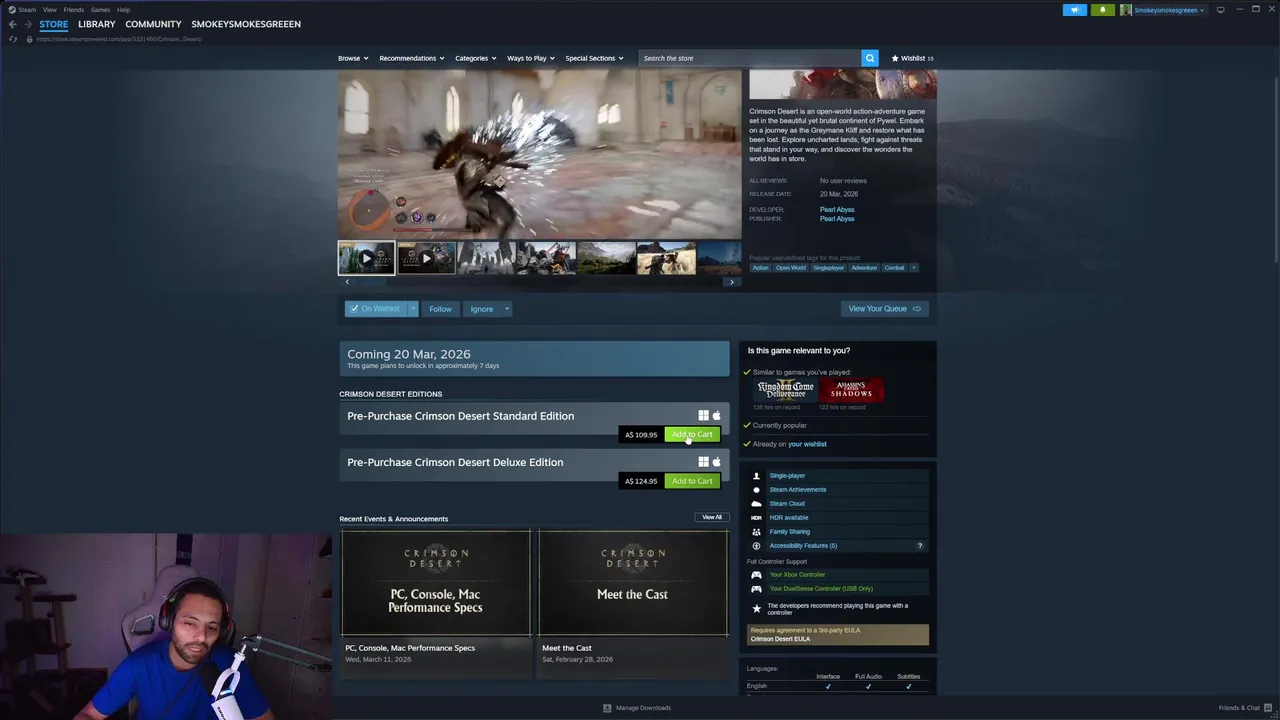Open your wishlist link
Screen dimensions: 1280x720
point(807,444)
